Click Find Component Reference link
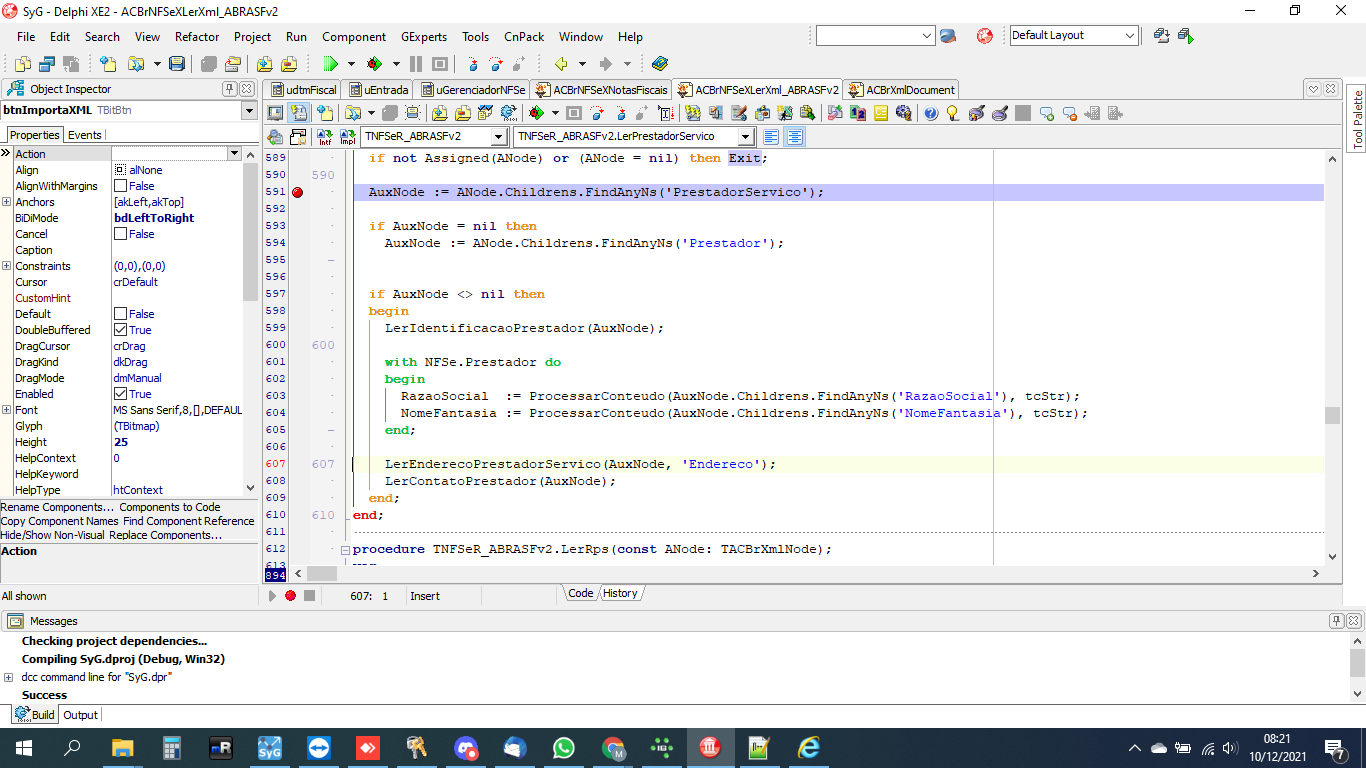 [x=189, y=521]
